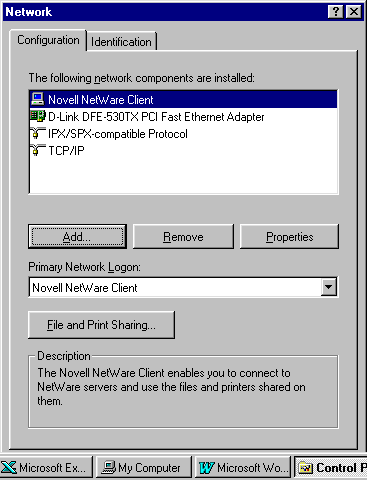Click the Control Panel taskbar button

tap(331, 467)
